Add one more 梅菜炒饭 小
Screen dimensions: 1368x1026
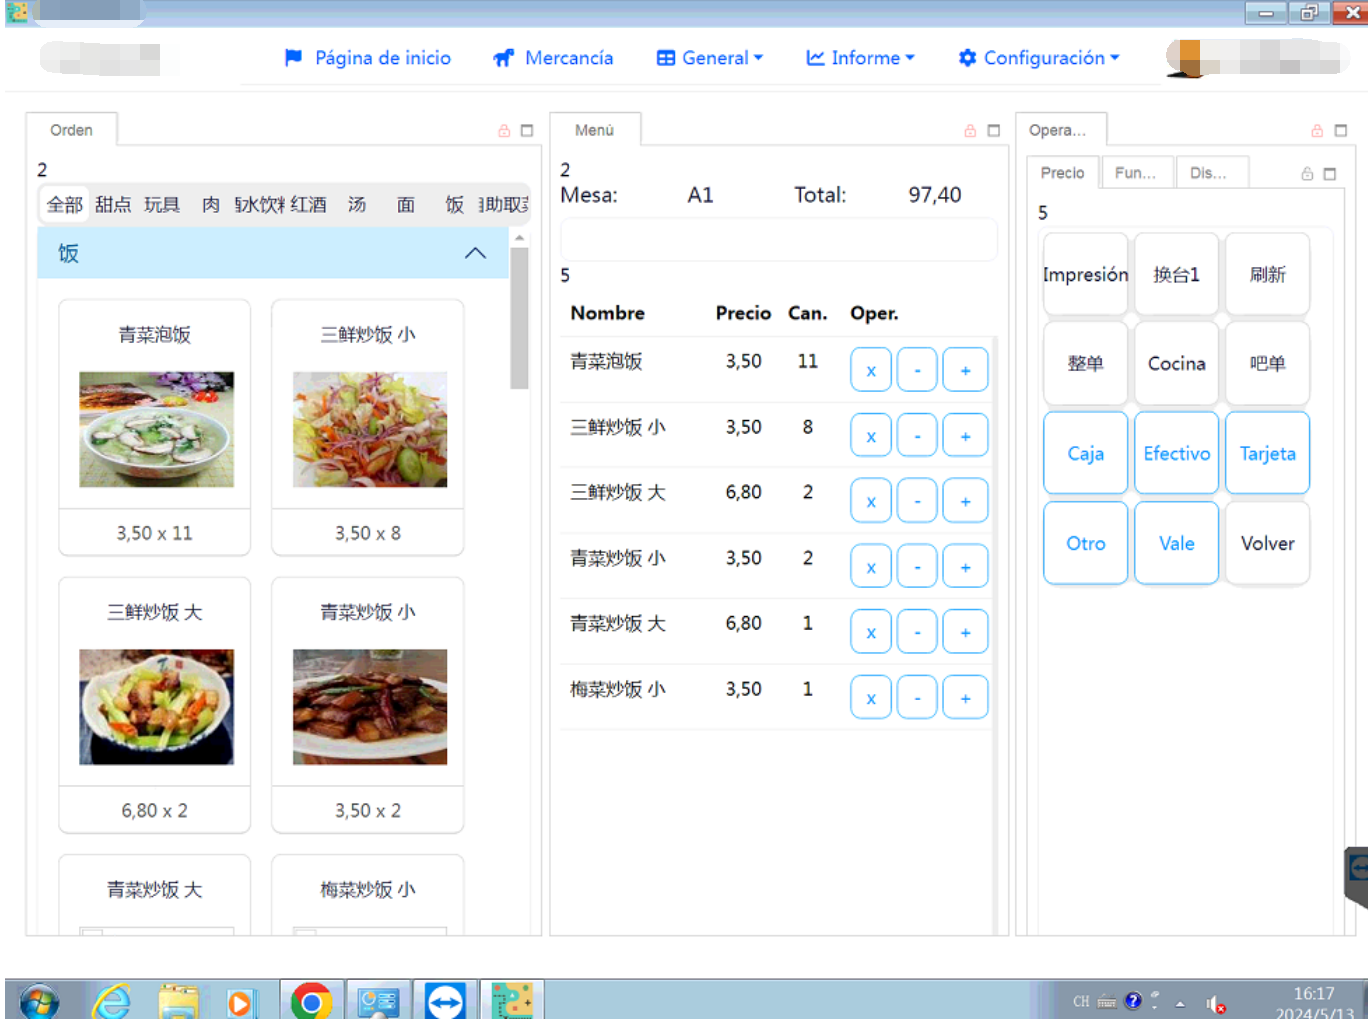point(965,698)
